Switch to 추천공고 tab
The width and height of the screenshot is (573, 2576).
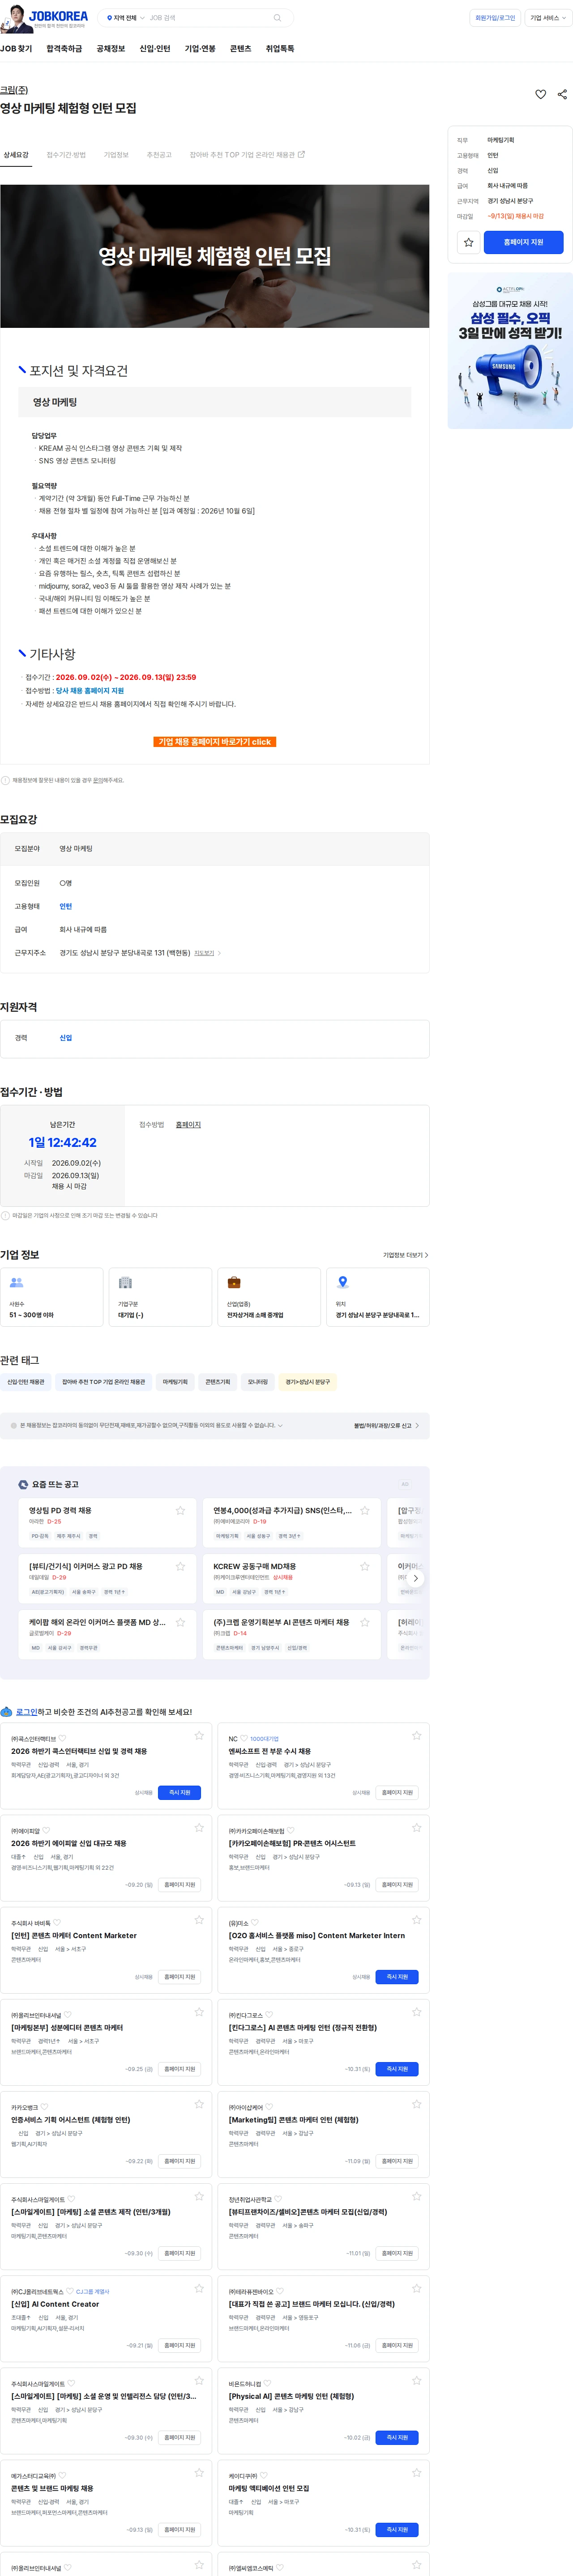pyautogui.click(x=159, y=155)
